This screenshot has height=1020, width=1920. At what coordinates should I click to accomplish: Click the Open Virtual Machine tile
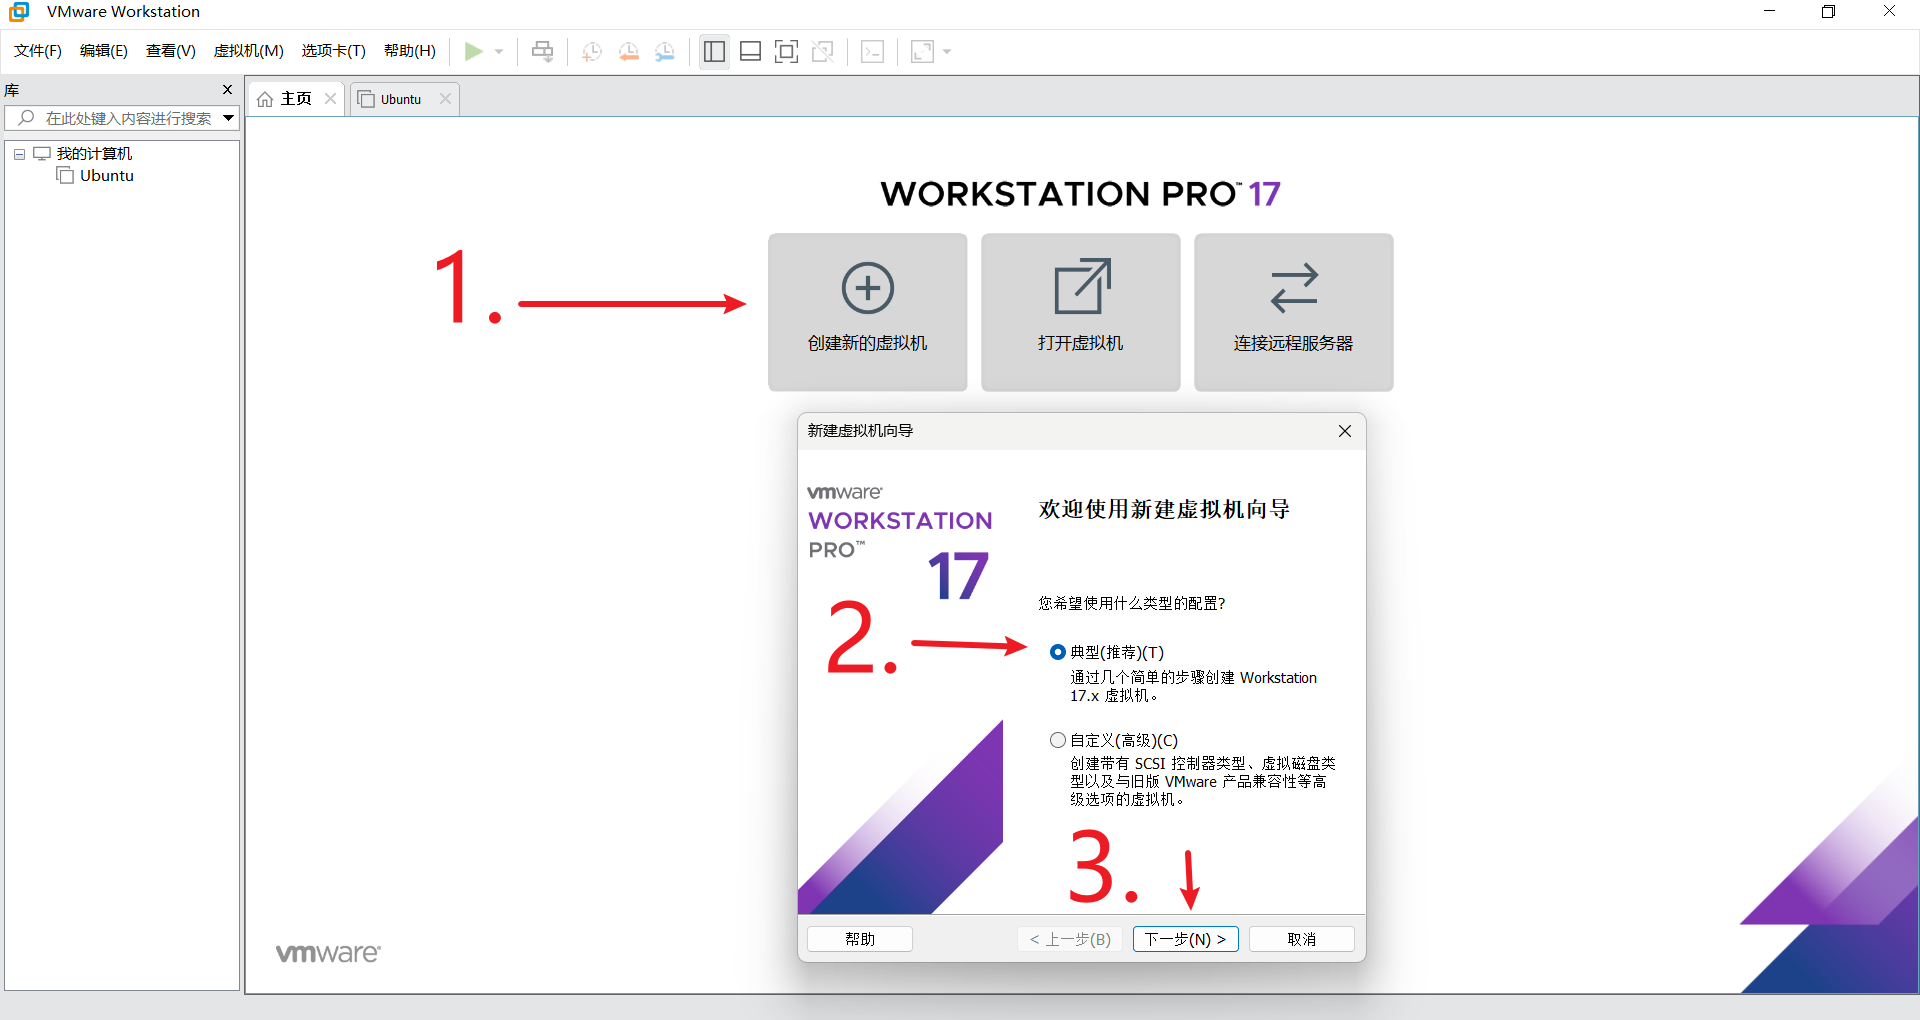[1080, 311]
